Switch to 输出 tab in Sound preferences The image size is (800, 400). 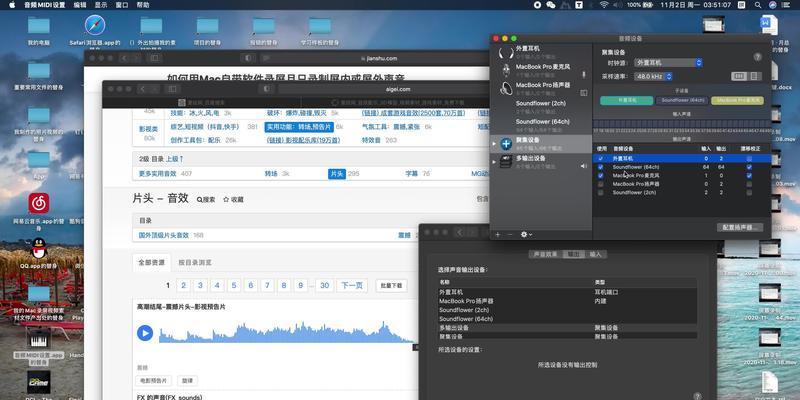[x=573, y=254]
